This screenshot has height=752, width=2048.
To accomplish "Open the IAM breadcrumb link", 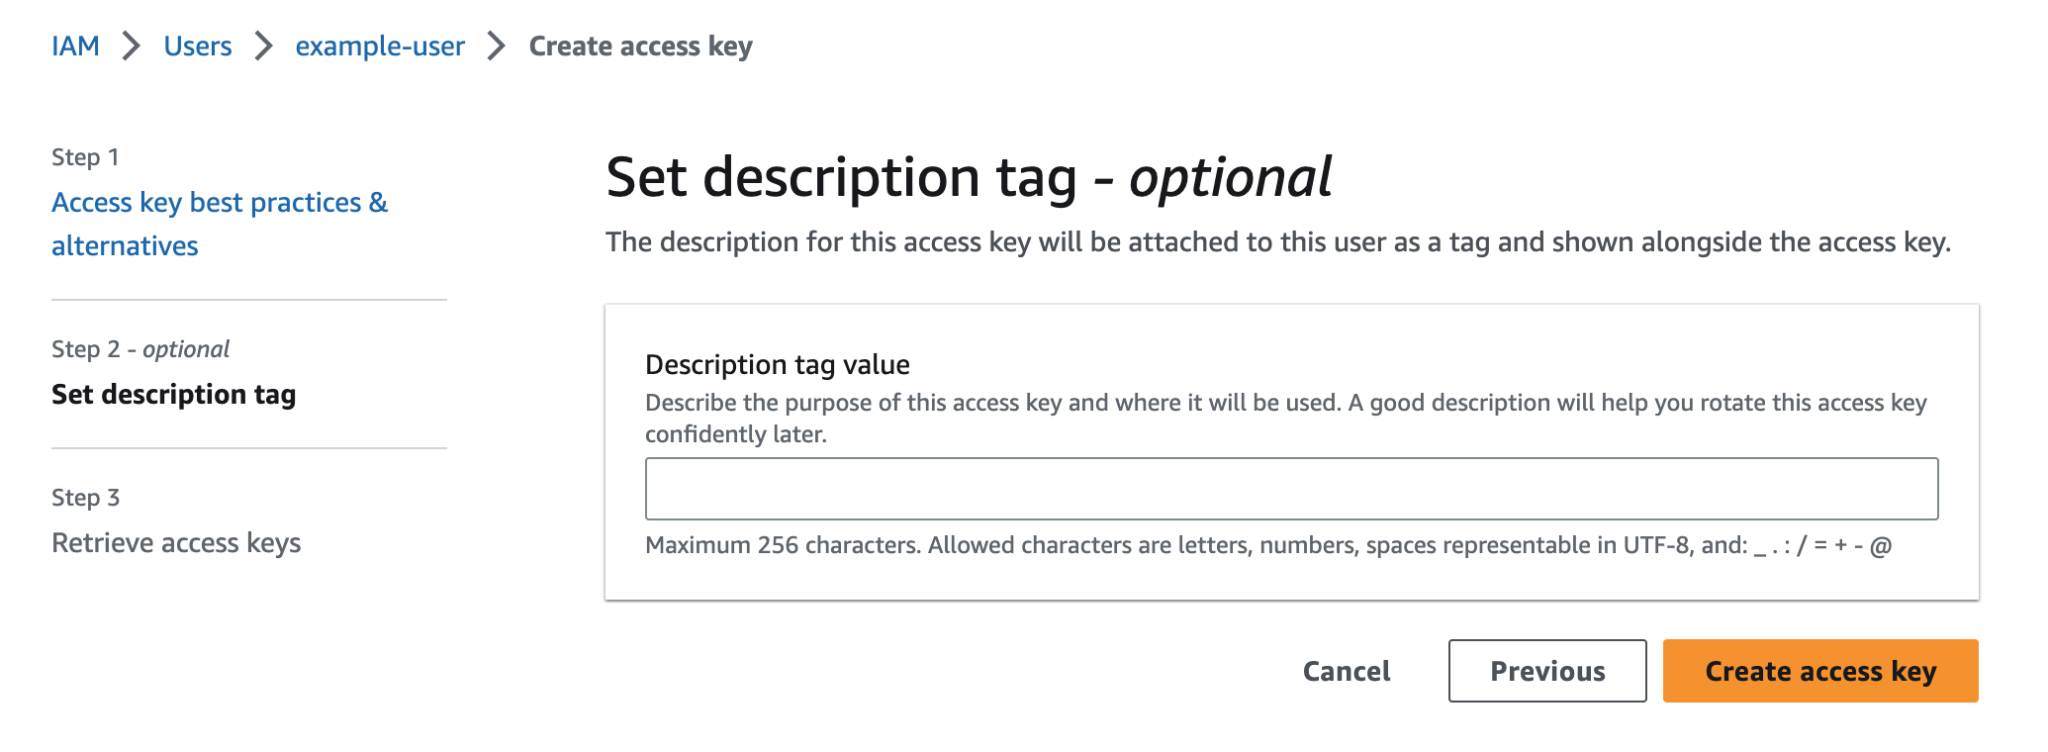I will 74,46.
